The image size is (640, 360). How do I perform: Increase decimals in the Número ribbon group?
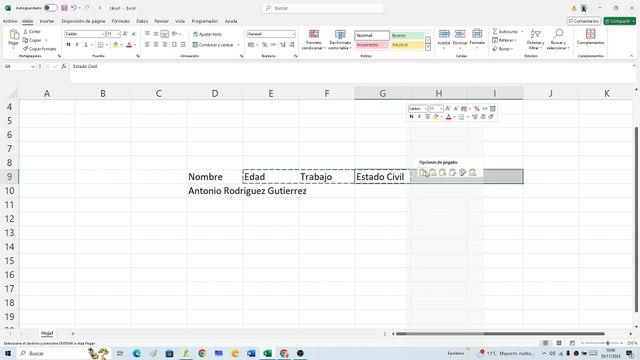click(x=283, y=44)
